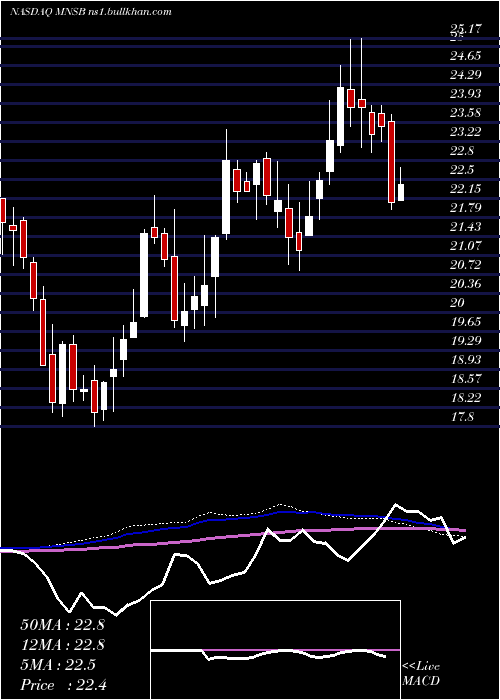Click the 23.93 price level label
The width and height of the screenshot is (500, 700).
466,94
